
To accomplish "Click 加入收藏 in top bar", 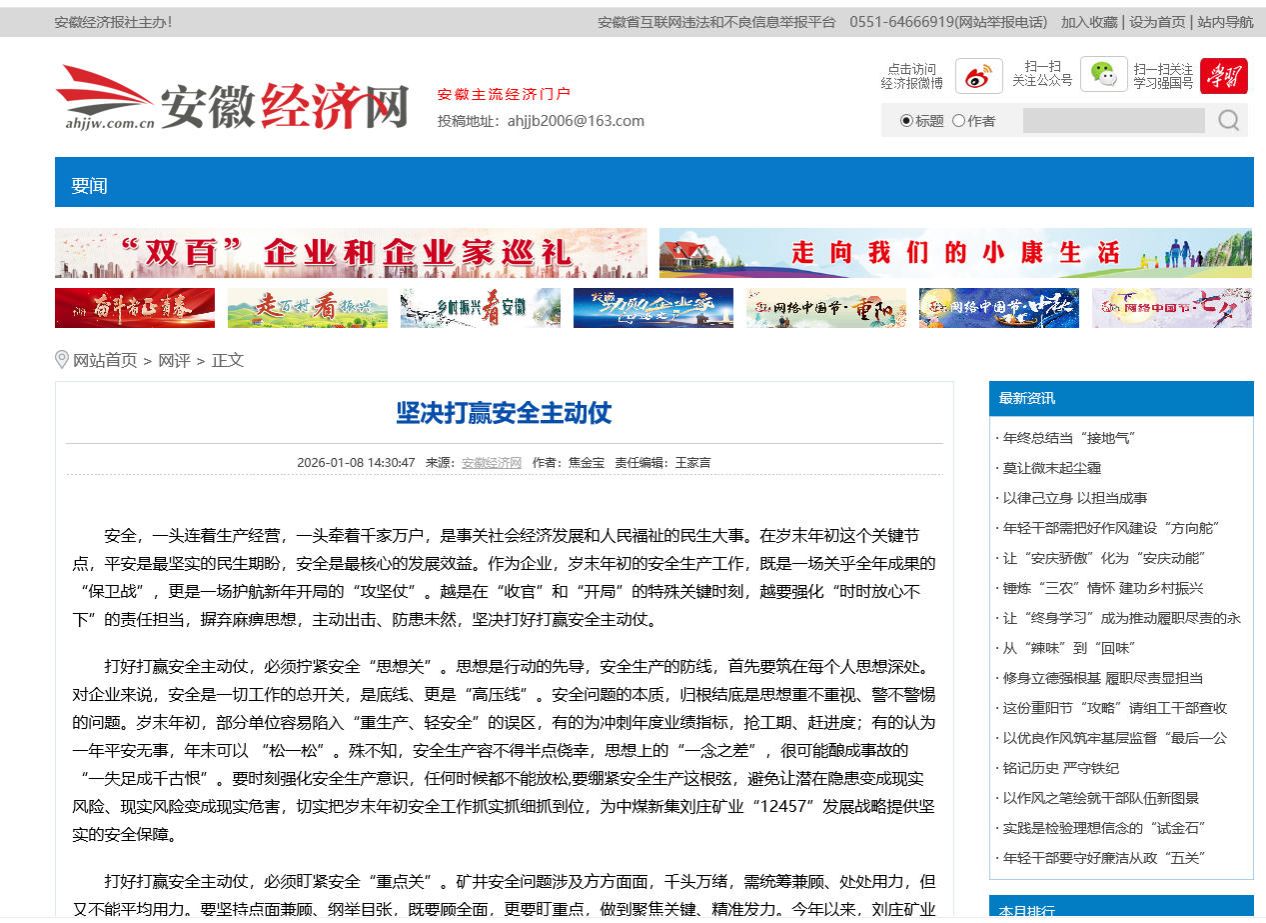I will [x=1089, y=22].
